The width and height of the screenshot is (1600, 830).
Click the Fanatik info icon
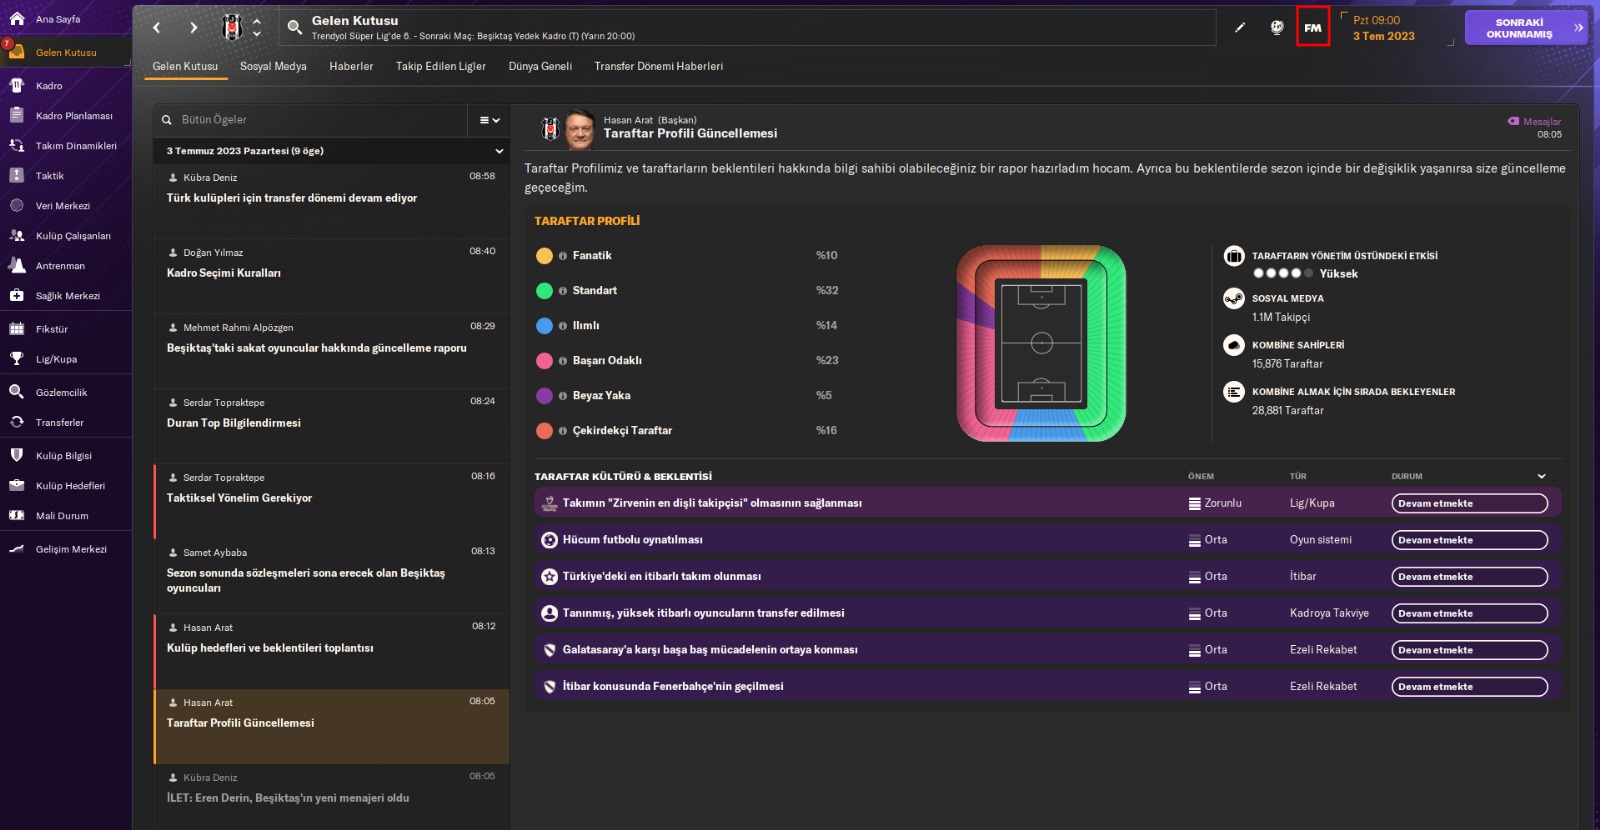(x=563, y=256)
